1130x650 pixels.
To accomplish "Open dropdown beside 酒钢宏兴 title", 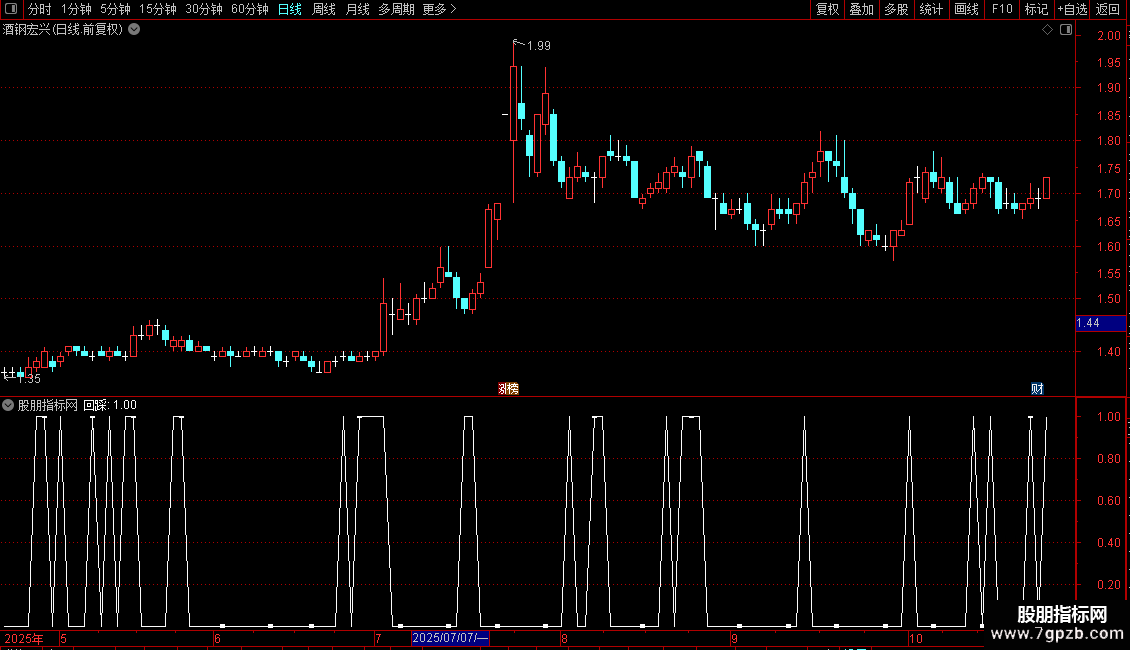I will [x=134, y=30].
